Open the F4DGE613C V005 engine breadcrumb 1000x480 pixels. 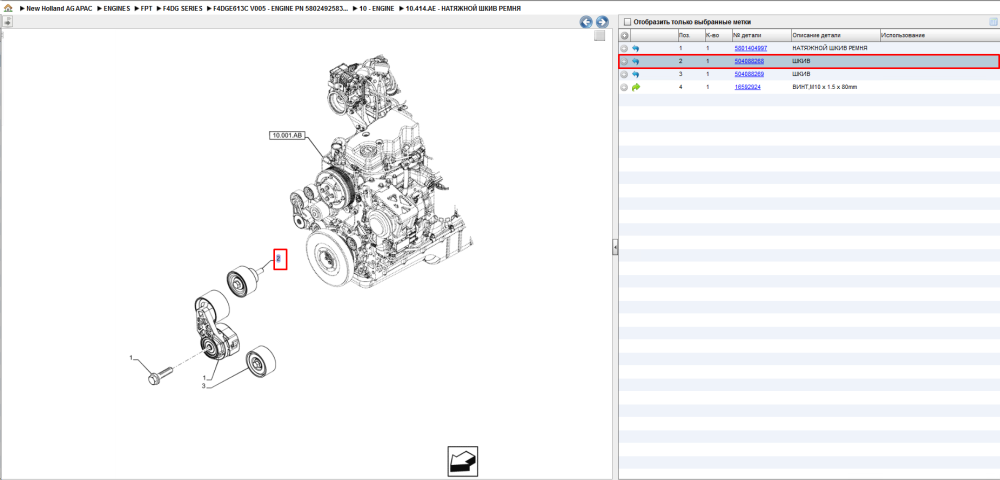[281, 9]
